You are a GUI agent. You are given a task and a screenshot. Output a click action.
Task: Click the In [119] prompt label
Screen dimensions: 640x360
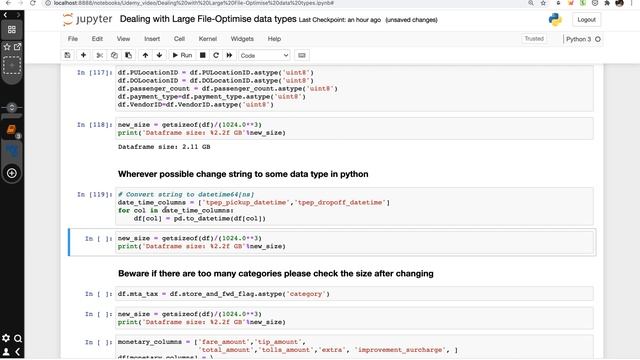[x=94, y=195]
